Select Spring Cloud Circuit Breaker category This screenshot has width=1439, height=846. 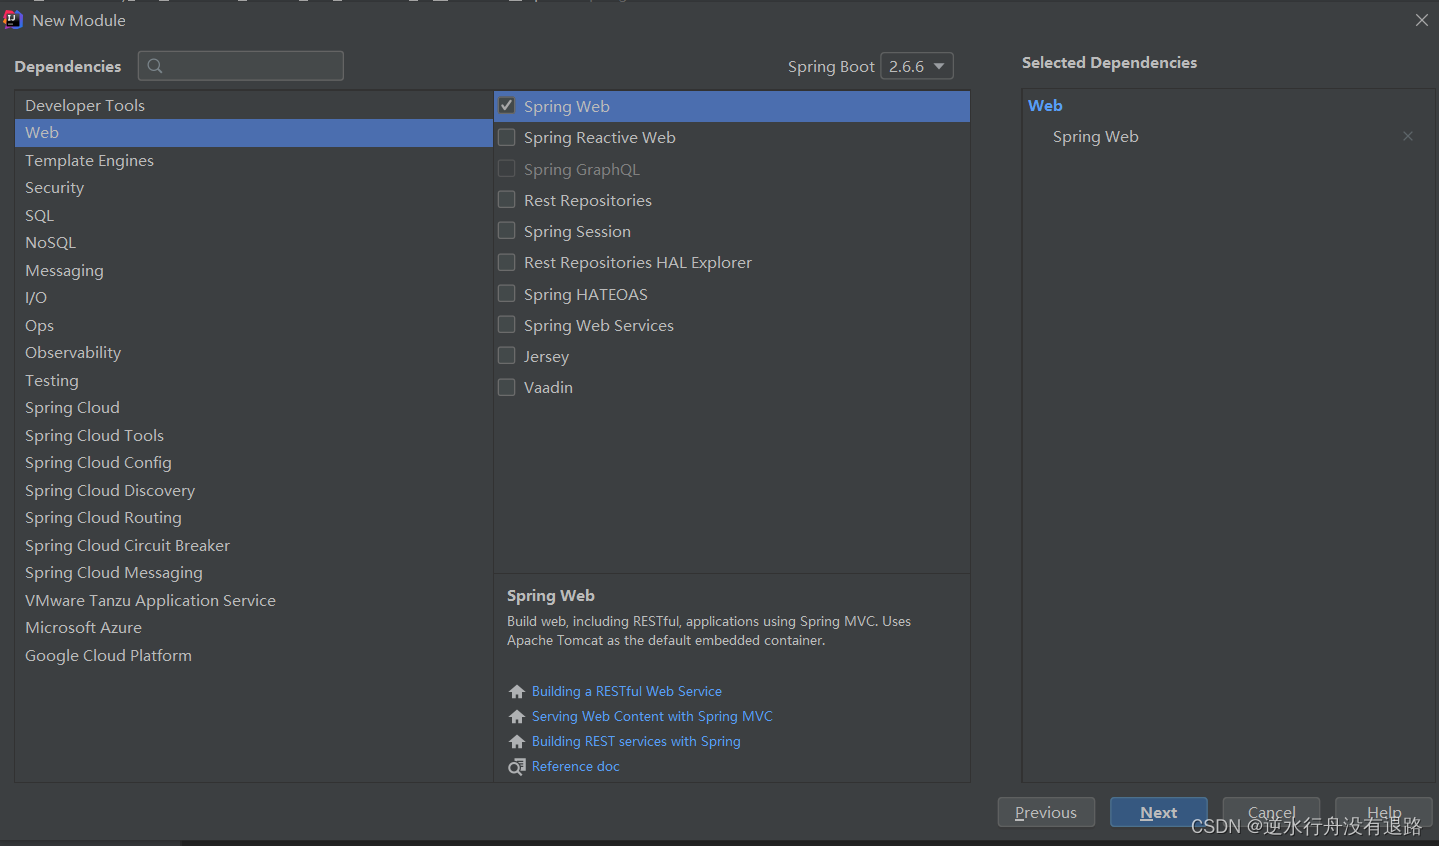254,545
